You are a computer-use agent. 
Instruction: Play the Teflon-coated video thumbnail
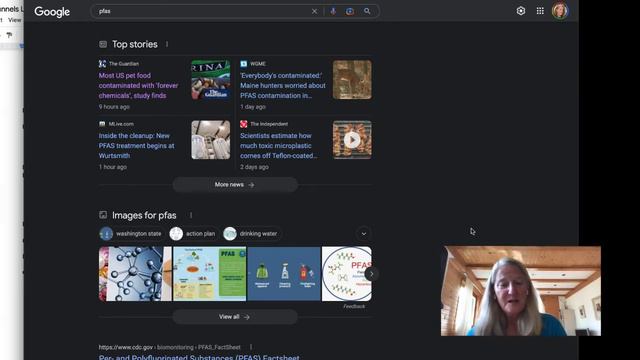coord(352,140)
